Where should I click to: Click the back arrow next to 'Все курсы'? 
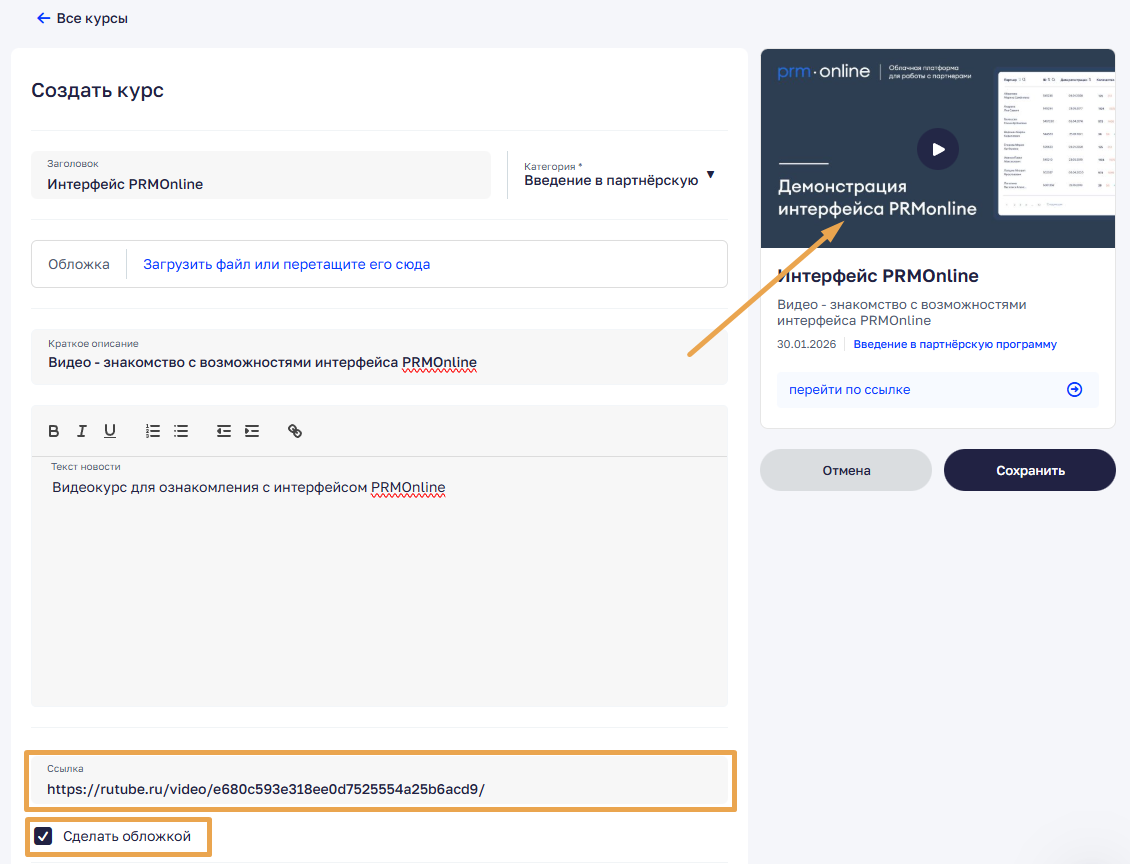[43, 18]
